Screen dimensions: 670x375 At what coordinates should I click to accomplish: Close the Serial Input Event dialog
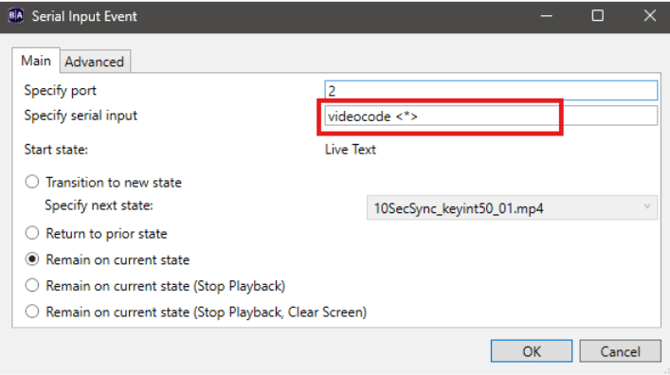[x=649, y=16]
